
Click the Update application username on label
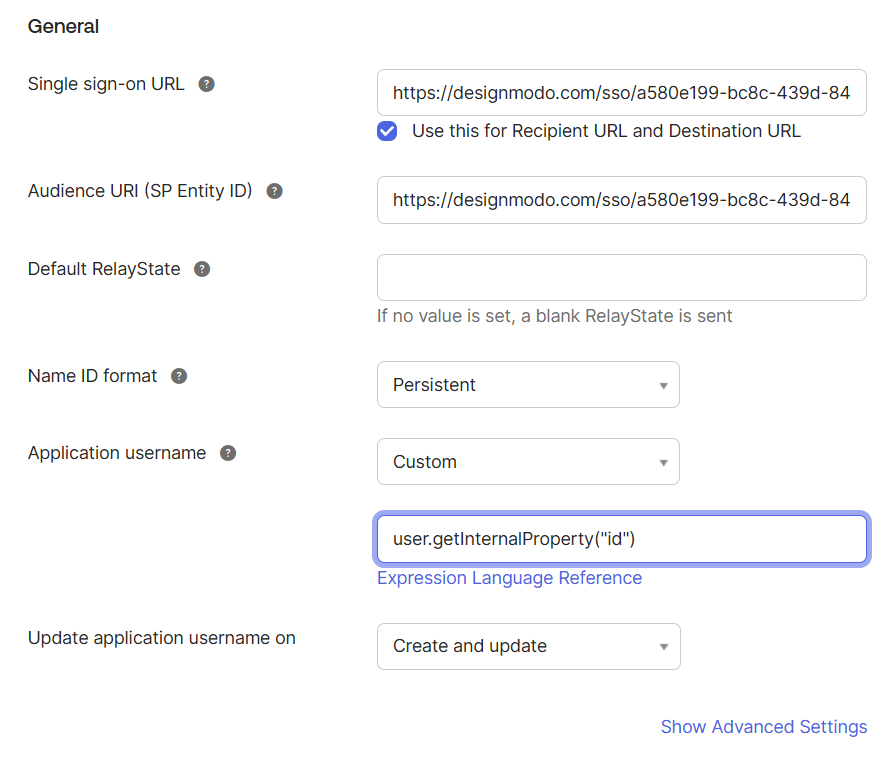tap(162, 638)
